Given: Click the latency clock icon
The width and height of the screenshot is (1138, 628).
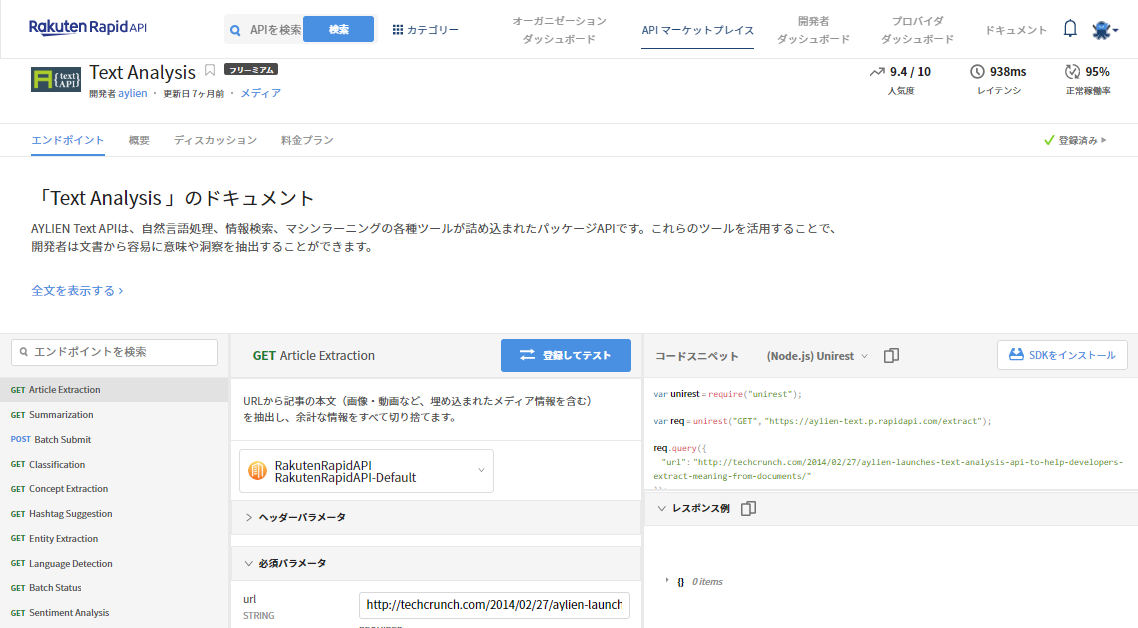Looking at the screenshot, I should pos(978,72).
